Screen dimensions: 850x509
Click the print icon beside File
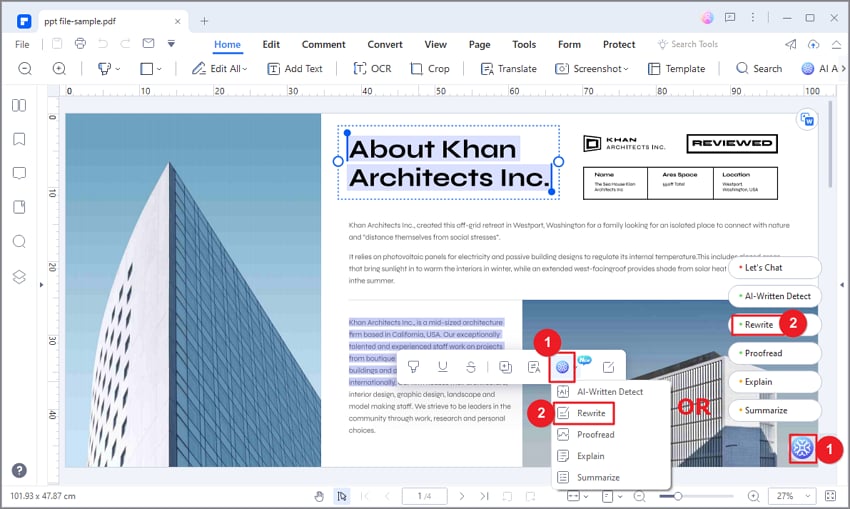pyautogui.click(x=80, y=43)
